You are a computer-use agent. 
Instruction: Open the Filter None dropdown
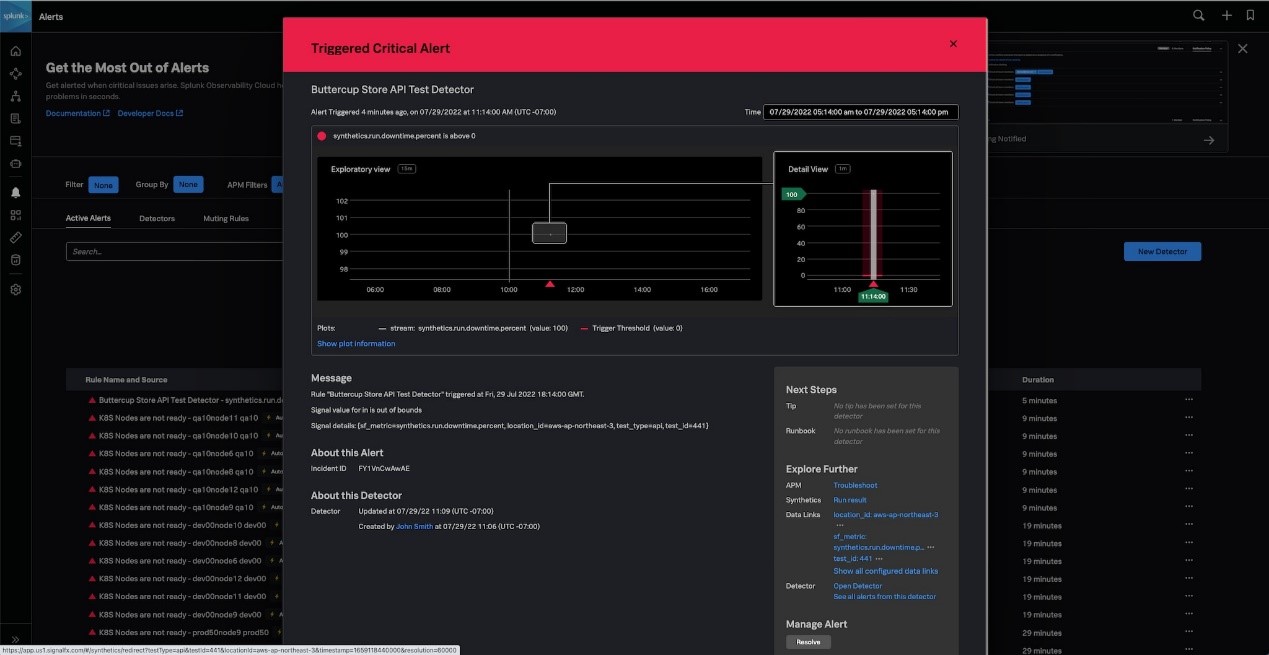(103, 185)
